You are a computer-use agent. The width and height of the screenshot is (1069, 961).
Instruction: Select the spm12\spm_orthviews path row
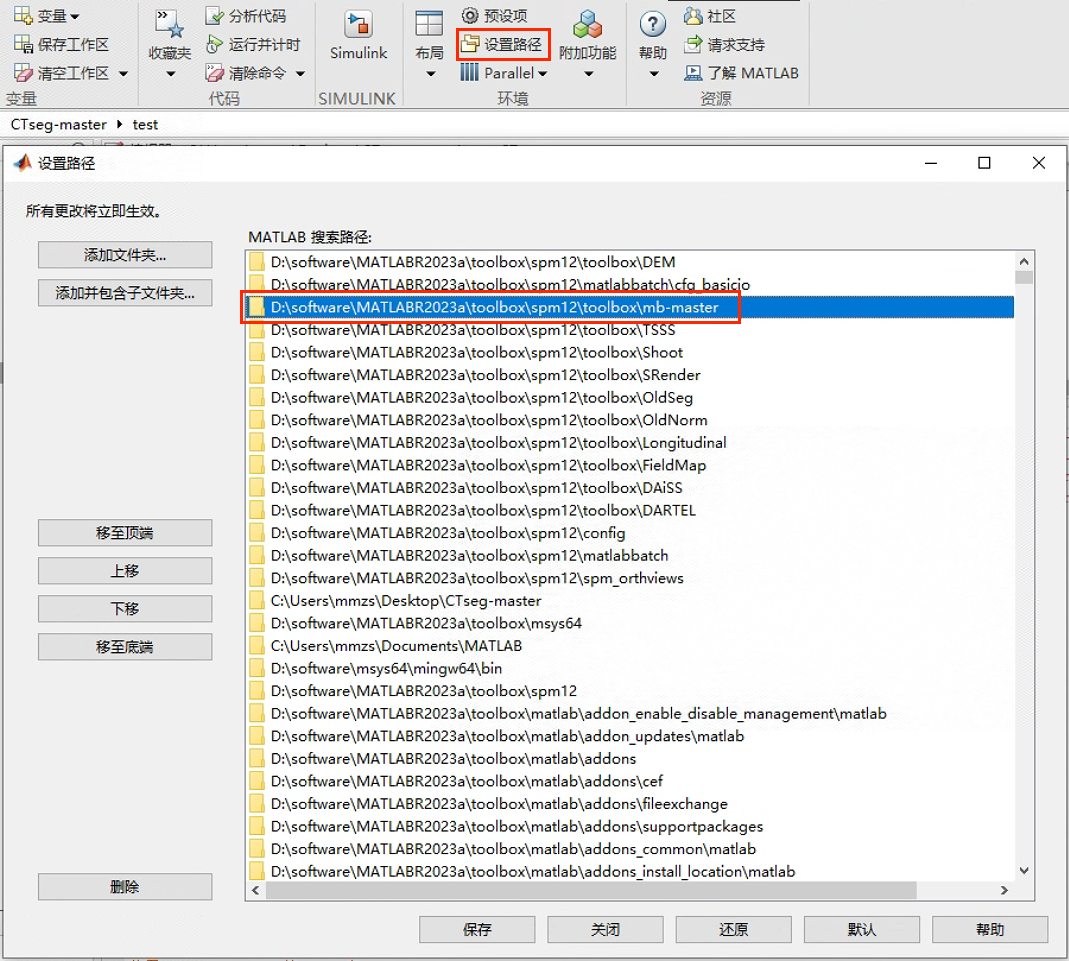630,578
